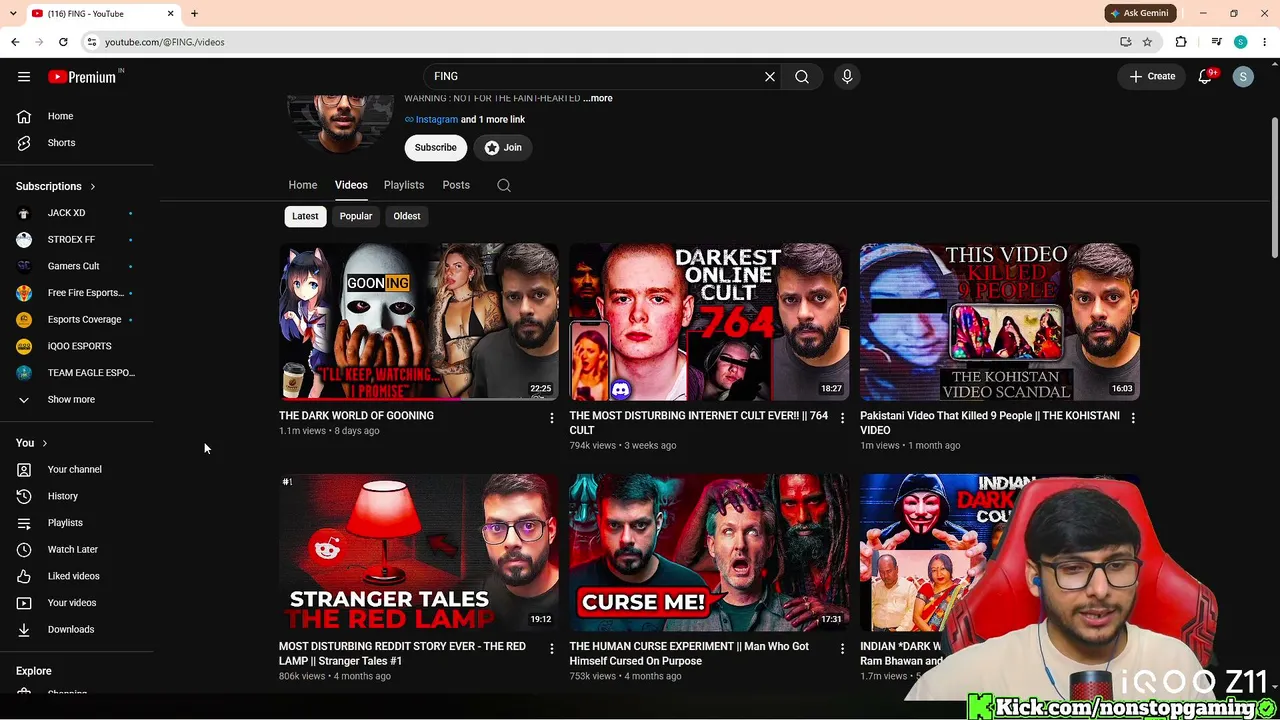Screen dimensions: 1280x720
Task: Switch to the Playlists tab
Action: coord(404,185)
